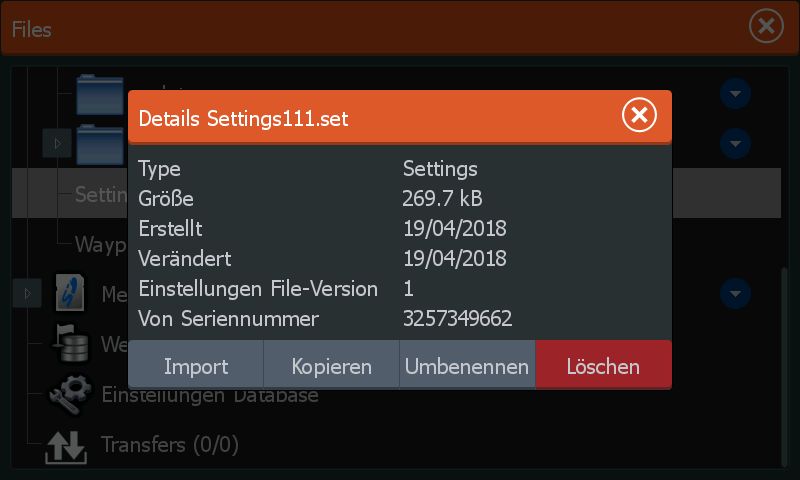800x480 pixels.
Task: Expand the memory card tree item arrow
Action: click(x=27, y=293)
